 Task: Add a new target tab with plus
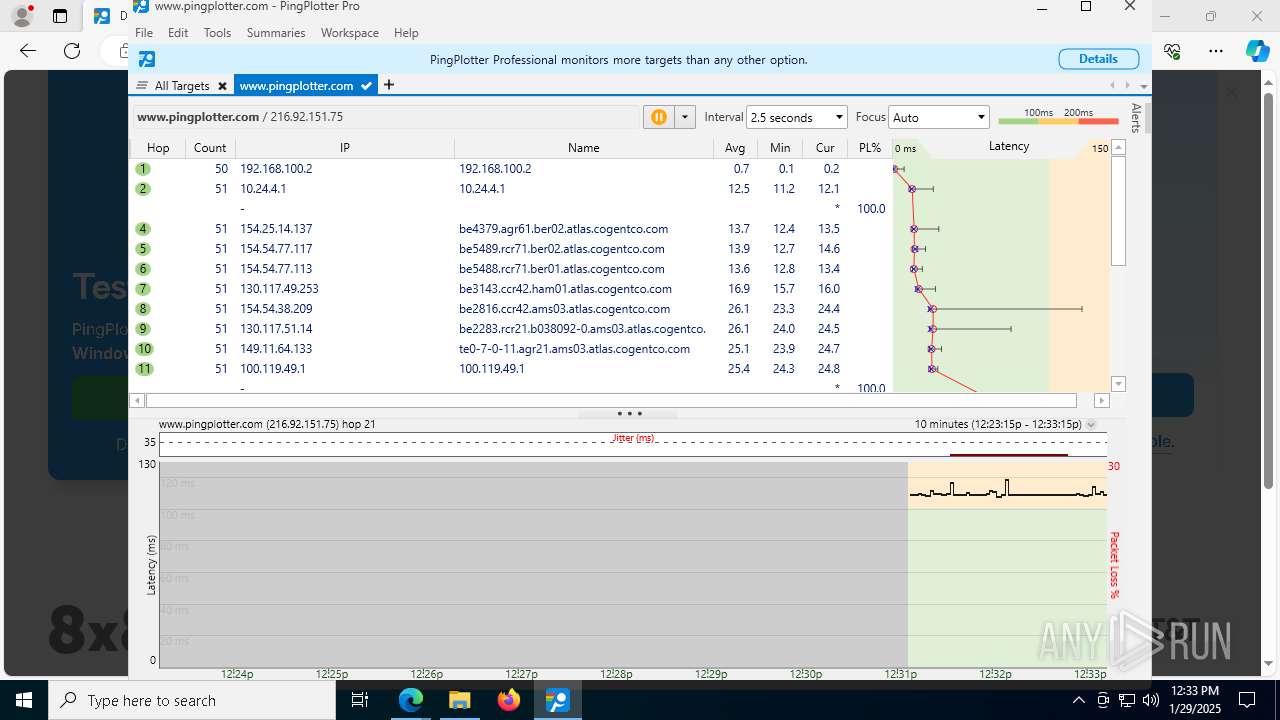(389, 85)
